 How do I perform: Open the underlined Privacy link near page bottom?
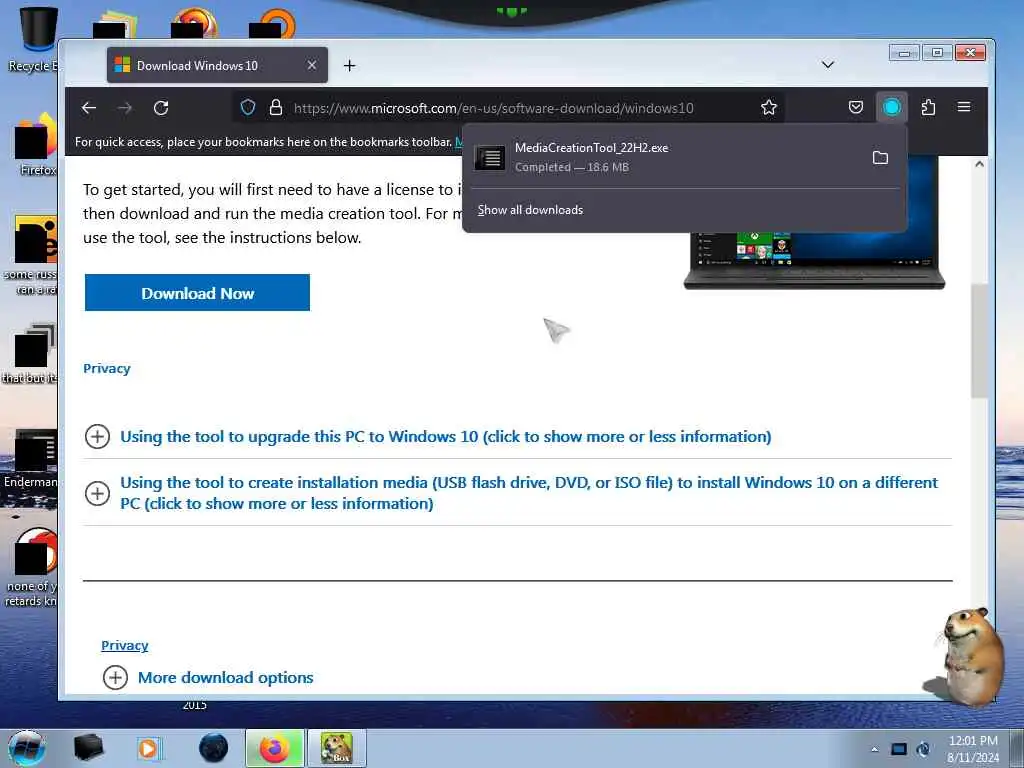click(x=125, y=645)
